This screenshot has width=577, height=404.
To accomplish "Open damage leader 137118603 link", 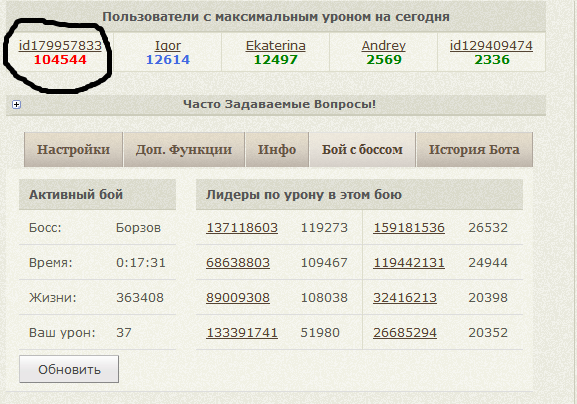I will tap(242, 228).
